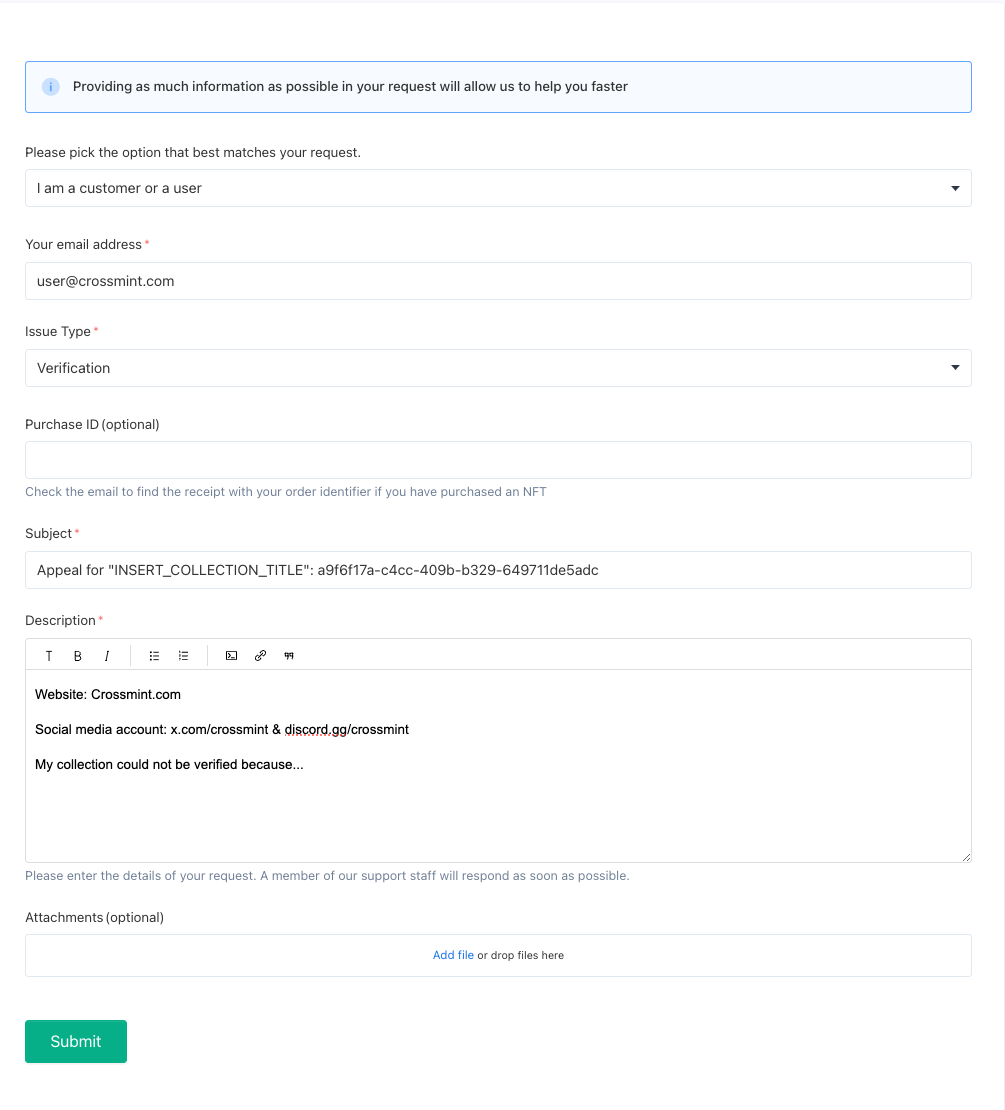Toggle italic formatting in the description
The height and width of the screenshot is (1110, 1005).
107,656
